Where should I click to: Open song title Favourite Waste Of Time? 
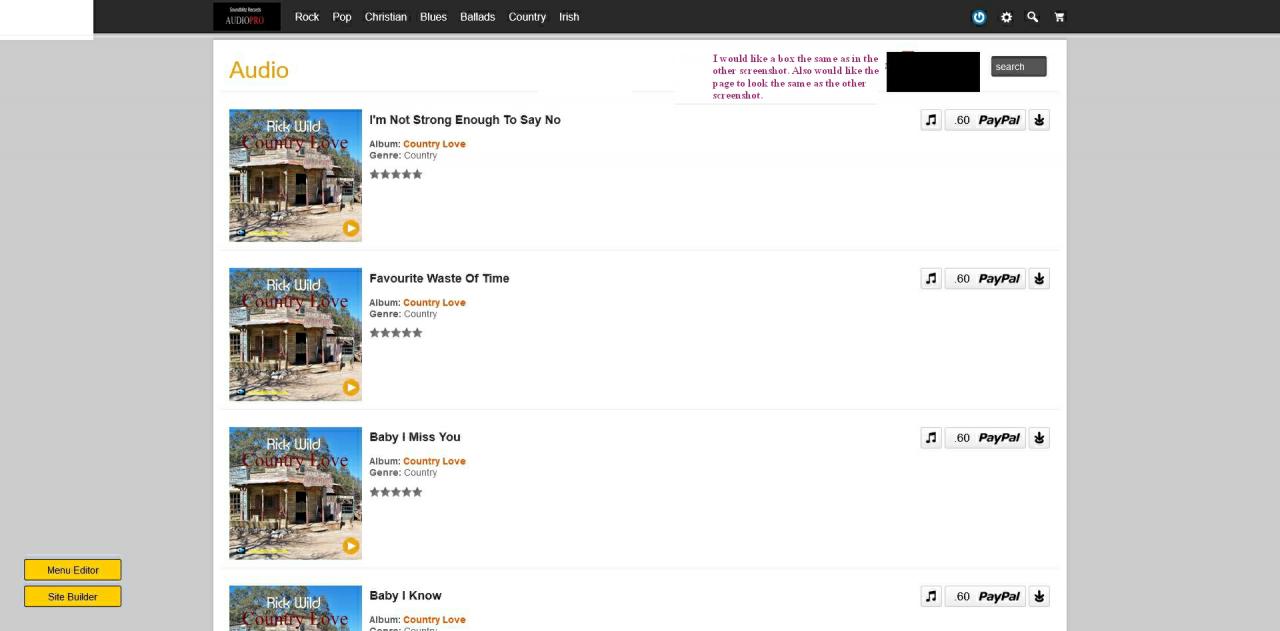click(x=439, y=279)
